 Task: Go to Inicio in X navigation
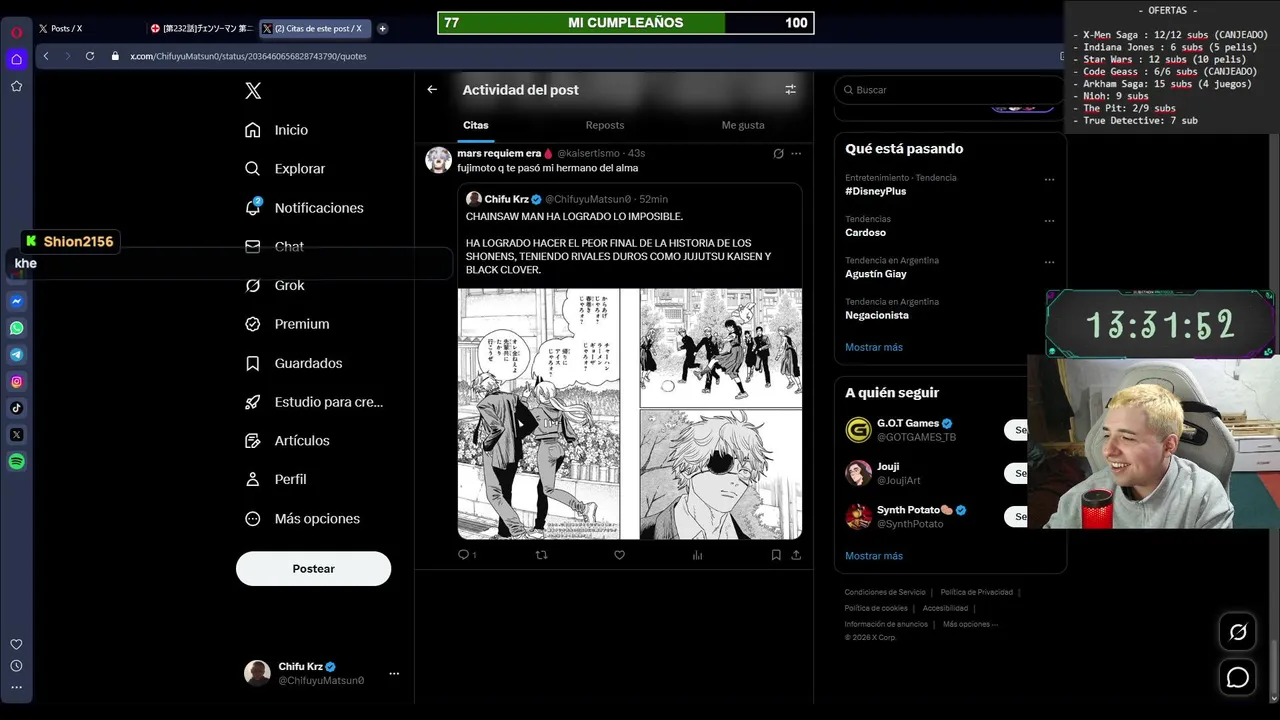277,130
